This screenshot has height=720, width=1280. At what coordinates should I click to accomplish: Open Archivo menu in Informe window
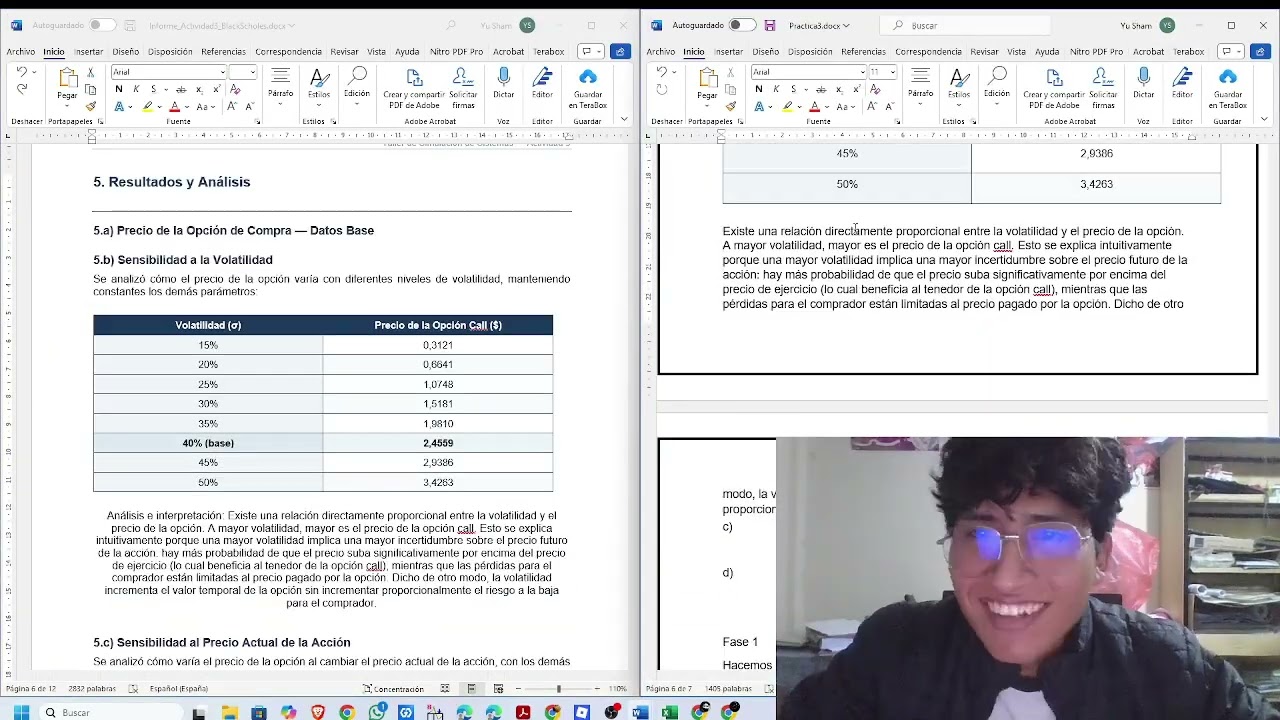tap(20, 51)
